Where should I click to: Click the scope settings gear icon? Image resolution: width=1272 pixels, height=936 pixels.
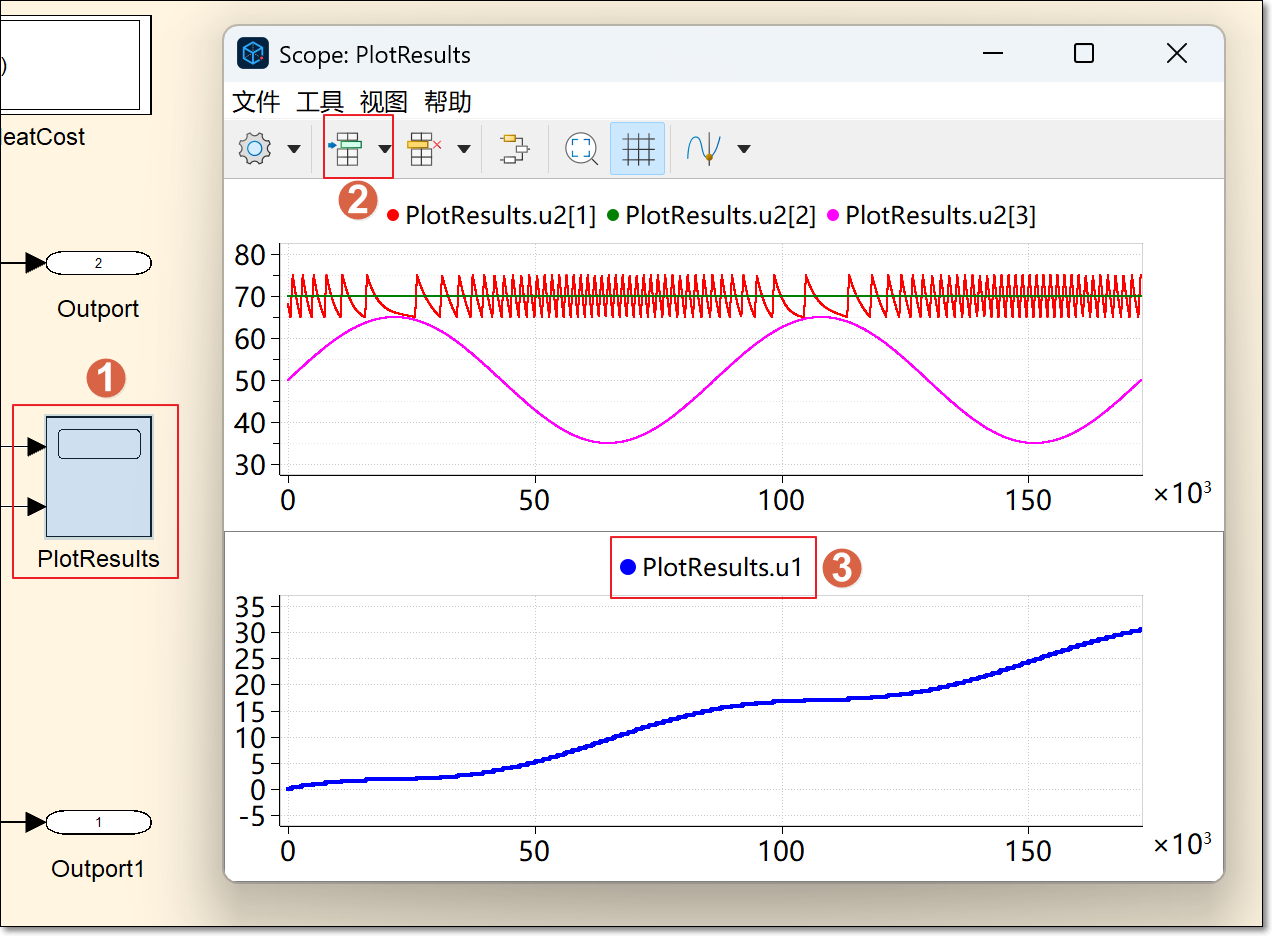pyautogui.click(x=255, y=149)
